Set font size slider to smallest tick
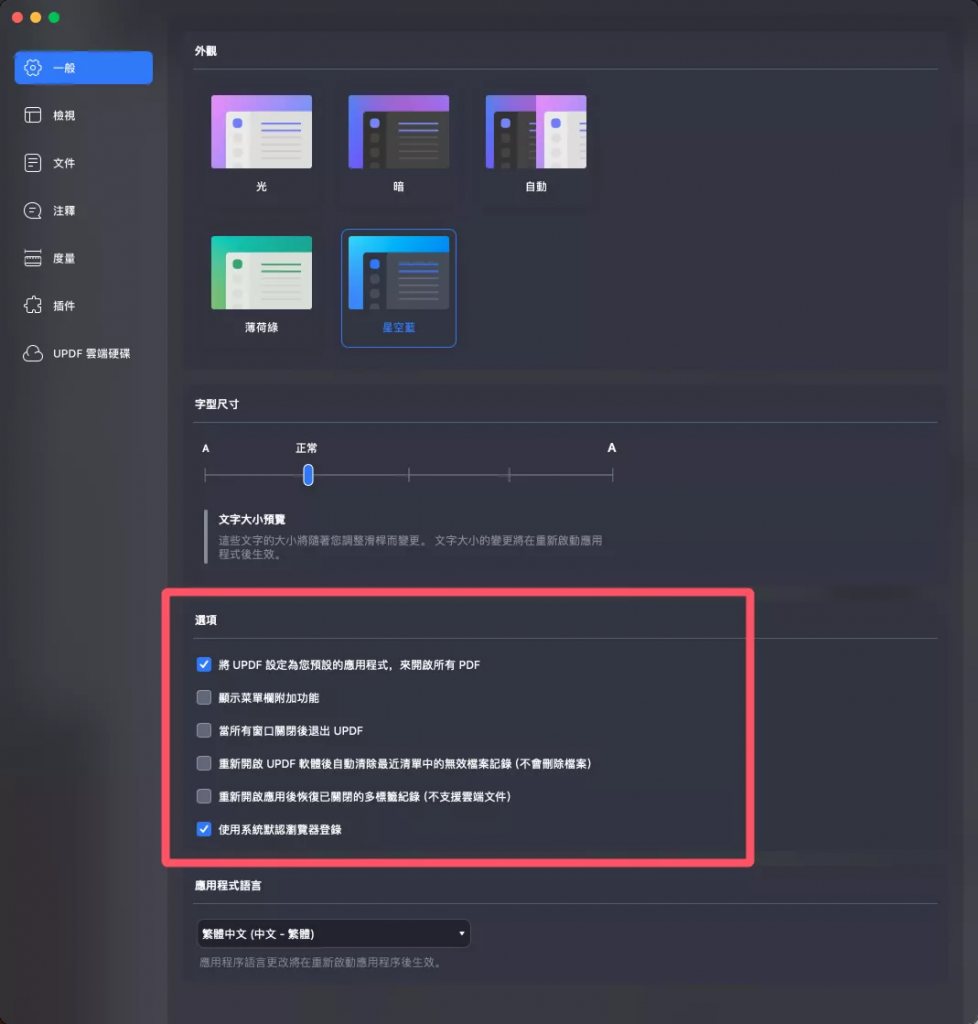Image resolution: width=978 pixels, height=1024 pixels. click(205, 475)
